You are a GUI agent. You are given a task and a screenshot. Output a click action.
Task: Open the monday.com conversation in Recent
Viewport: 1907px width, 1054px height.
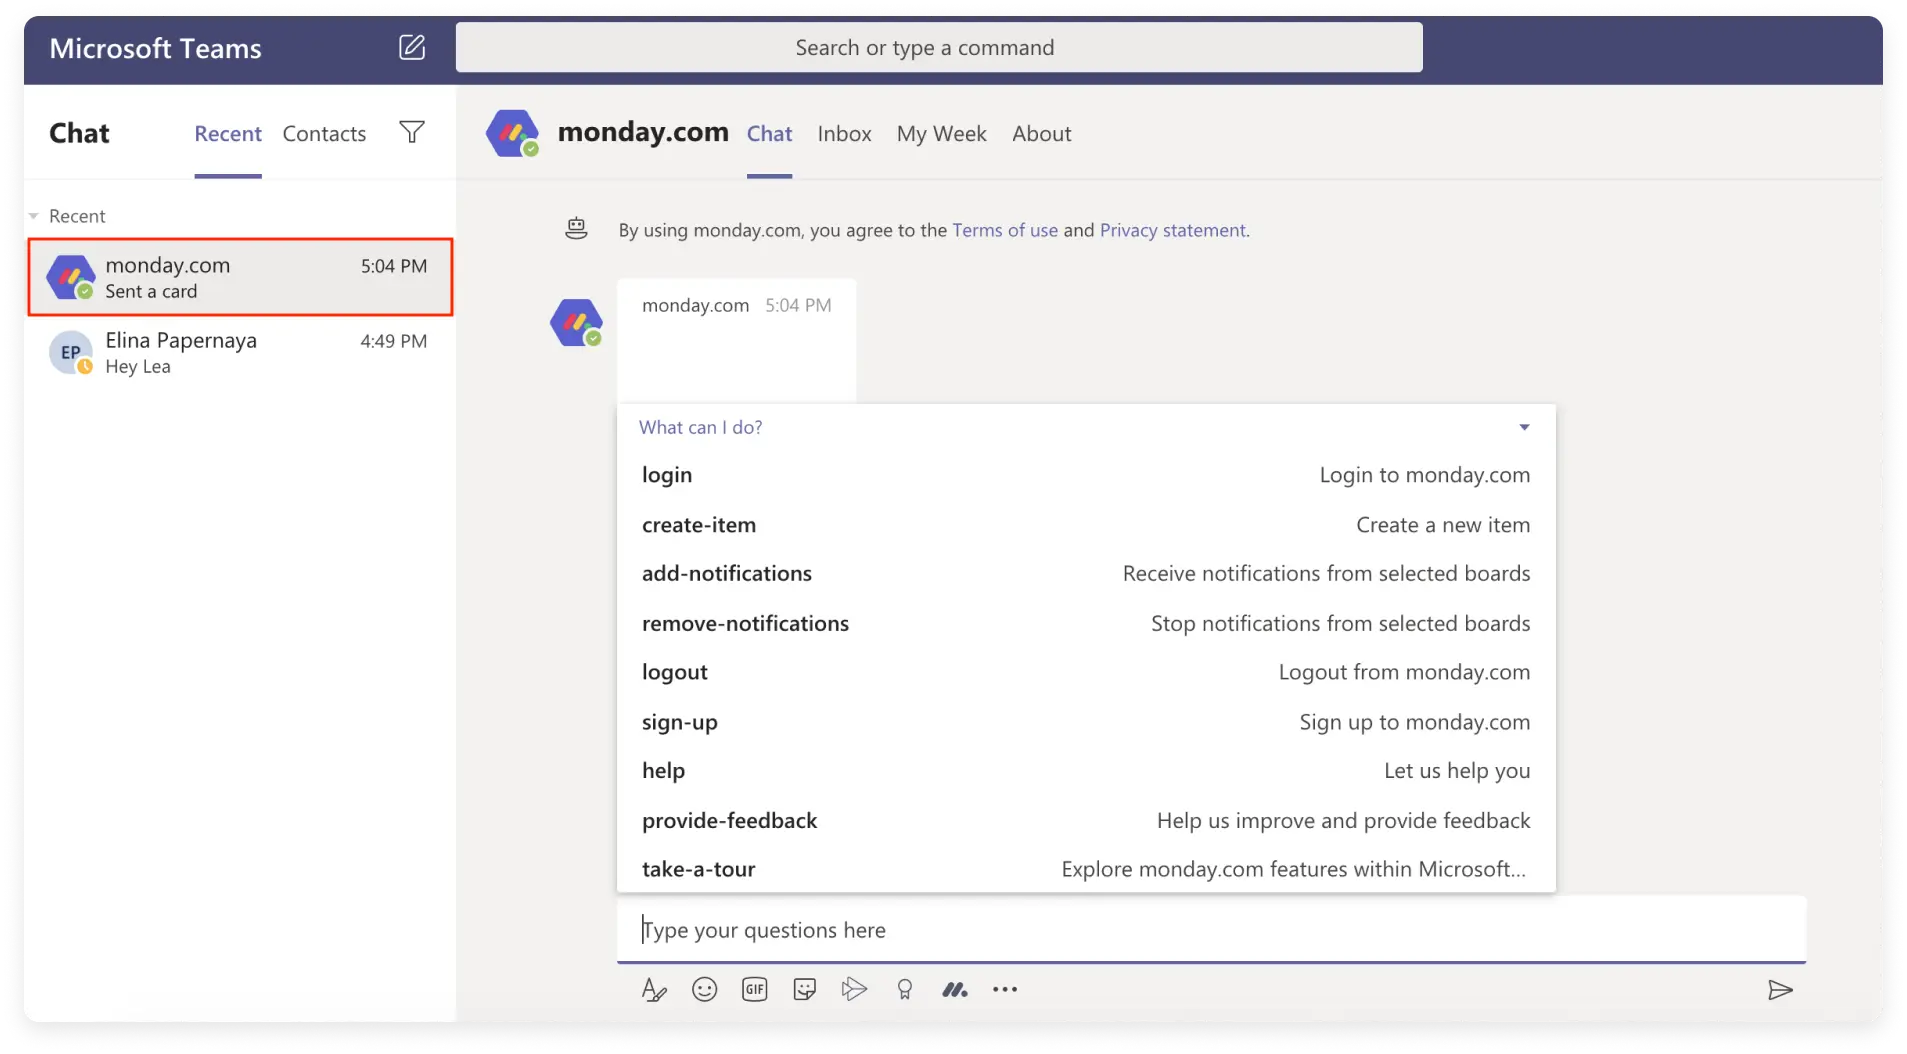(x=240, y=277)
